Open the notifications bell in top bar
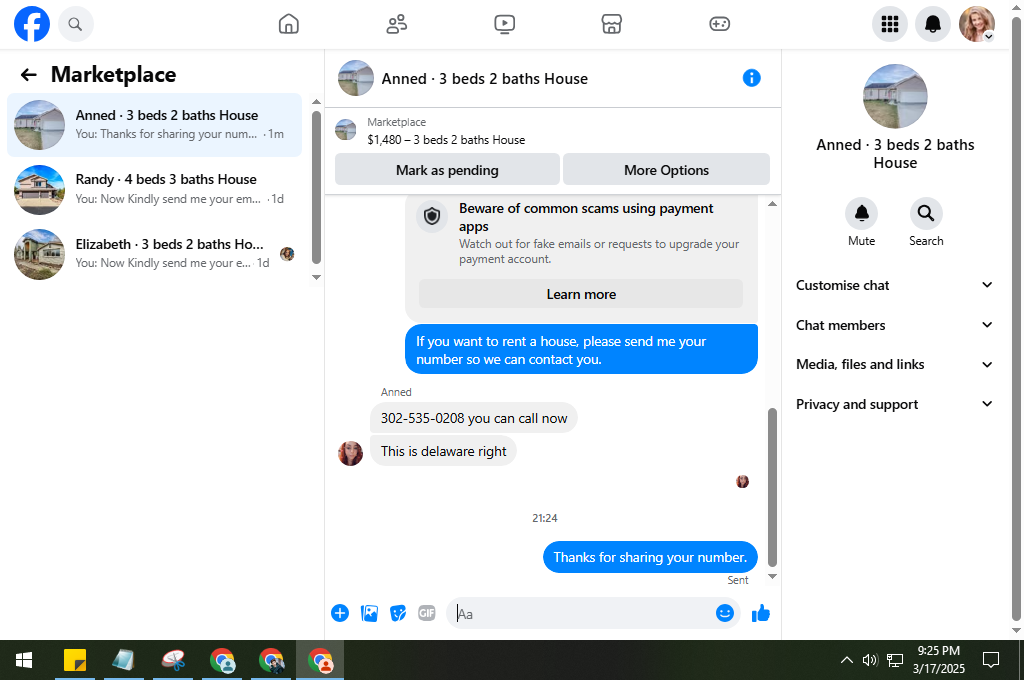This screenshot has height=680, width=1024. [933, 24]
